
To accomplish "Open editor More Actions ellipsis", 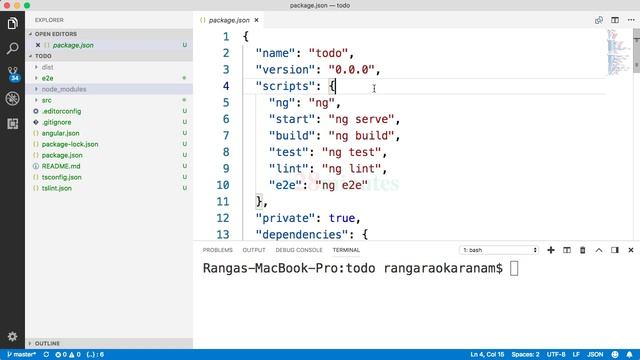I will coord(631,20).
